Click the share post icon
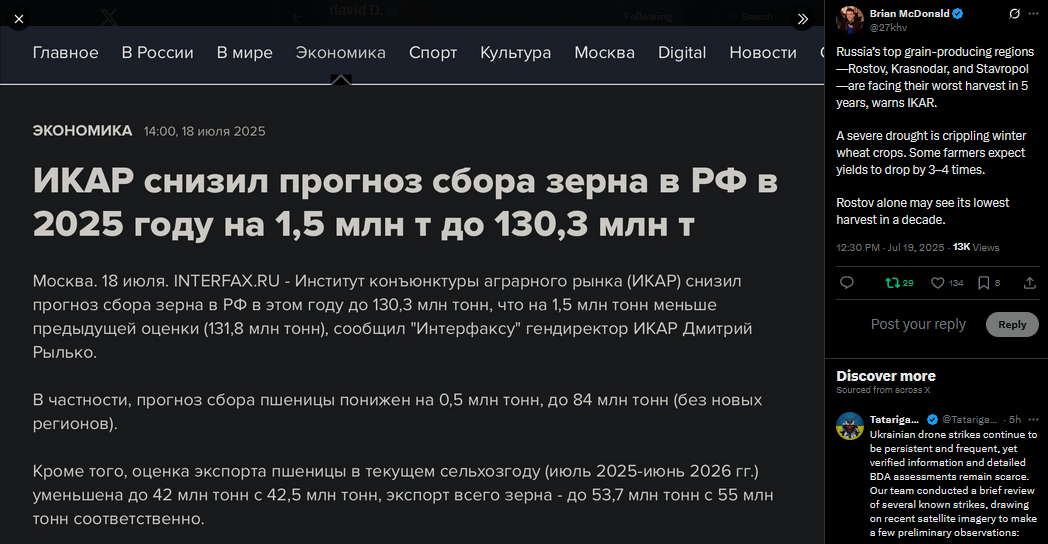1048x544 pixels. (x=1030, y=283)
